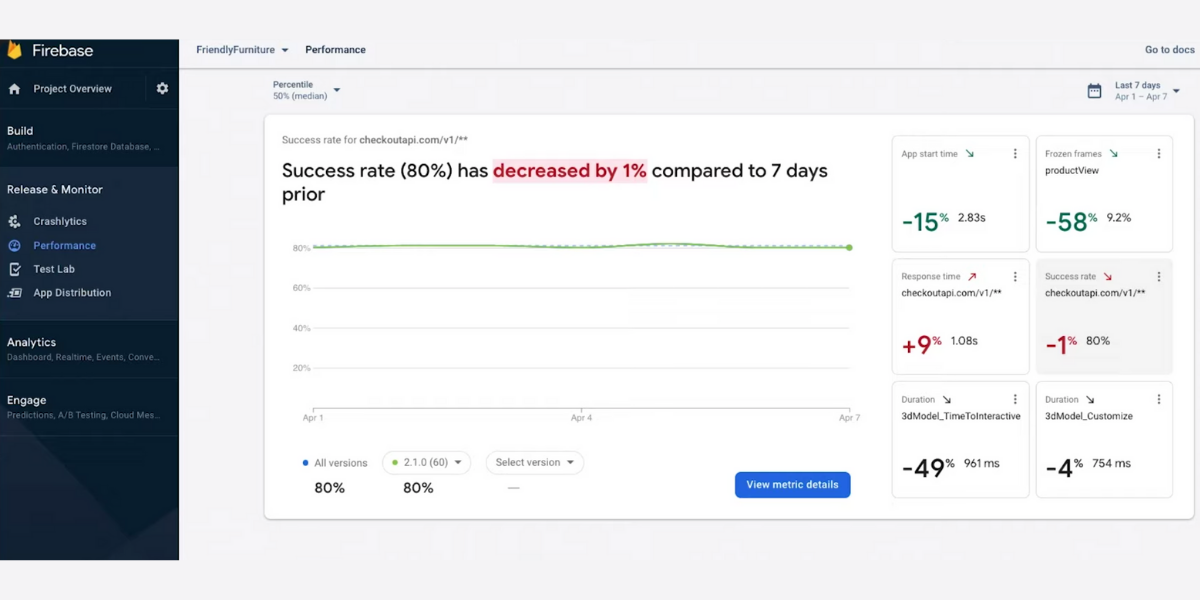Open the overflow menu on App start time card

click(x=1015, y=153)
